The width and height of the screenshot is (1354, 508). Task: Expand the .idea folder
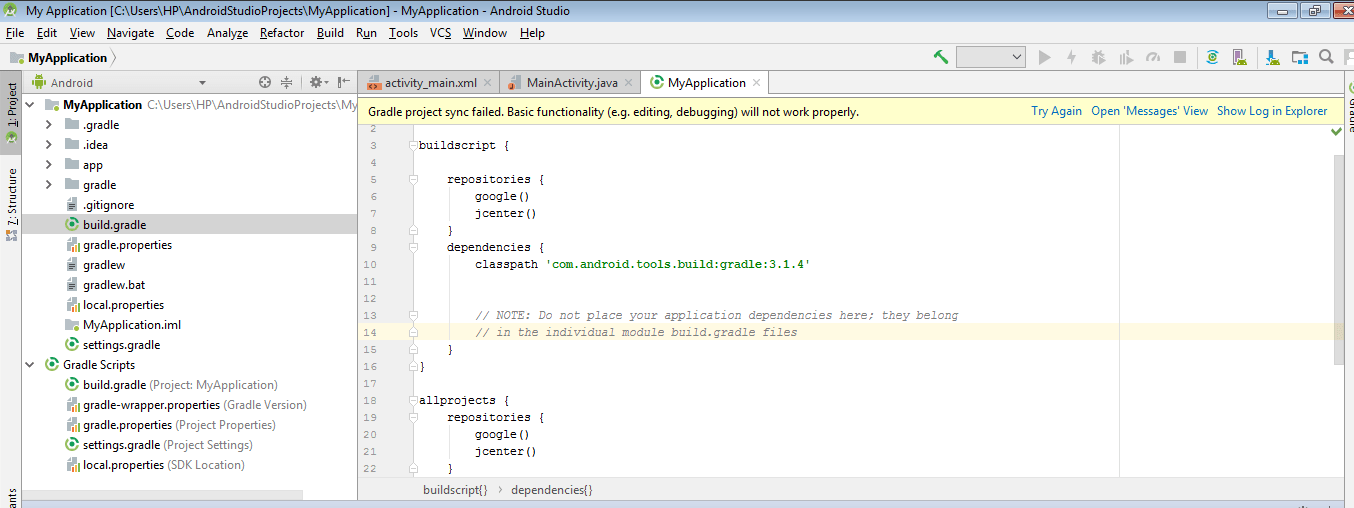tap(48, 145)
